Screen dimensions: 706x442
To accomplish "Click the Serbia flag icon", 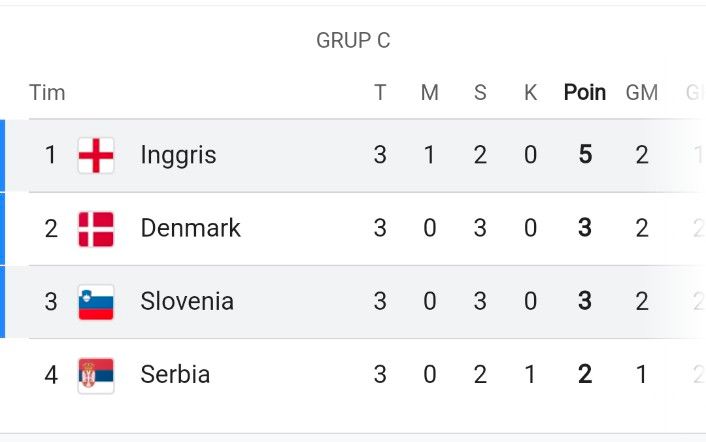I will (96, 375).
